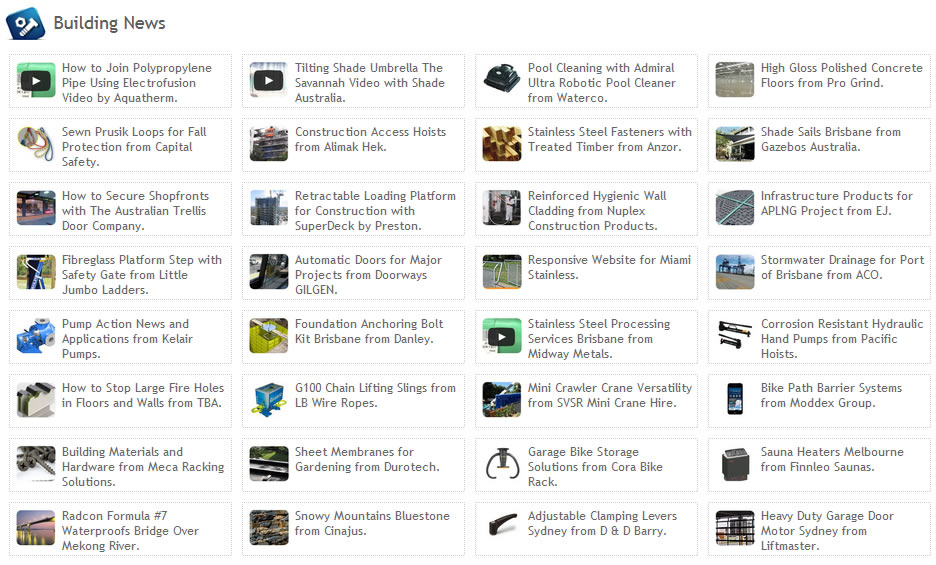Open Garage Bike Storage Solutions article
The width and height of the screenshot is (936, 565).
[x=595, y=466]
